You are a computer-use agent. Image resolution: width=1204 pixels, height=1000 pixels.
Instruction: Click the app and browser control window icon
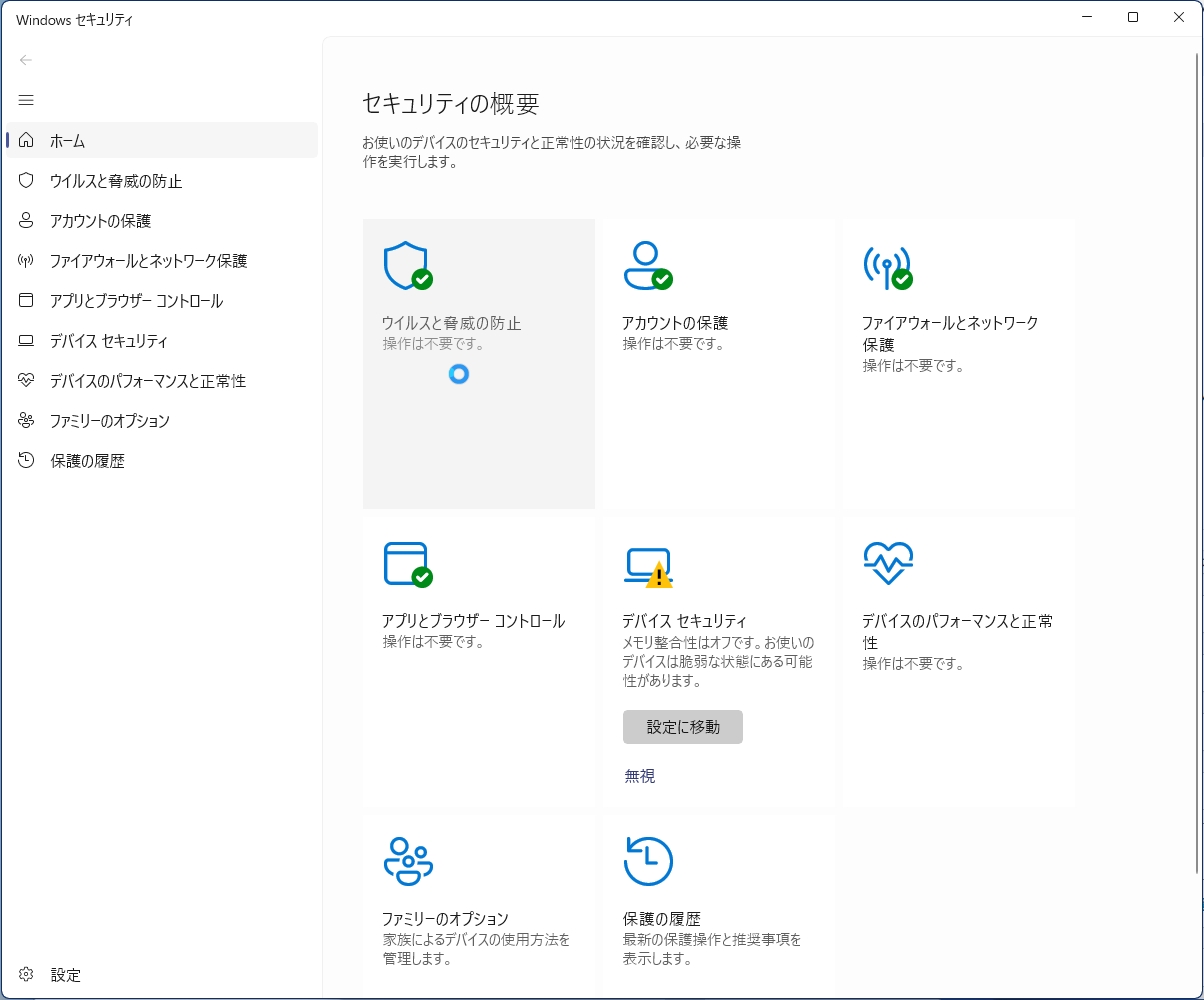click(x=407, y=564)
